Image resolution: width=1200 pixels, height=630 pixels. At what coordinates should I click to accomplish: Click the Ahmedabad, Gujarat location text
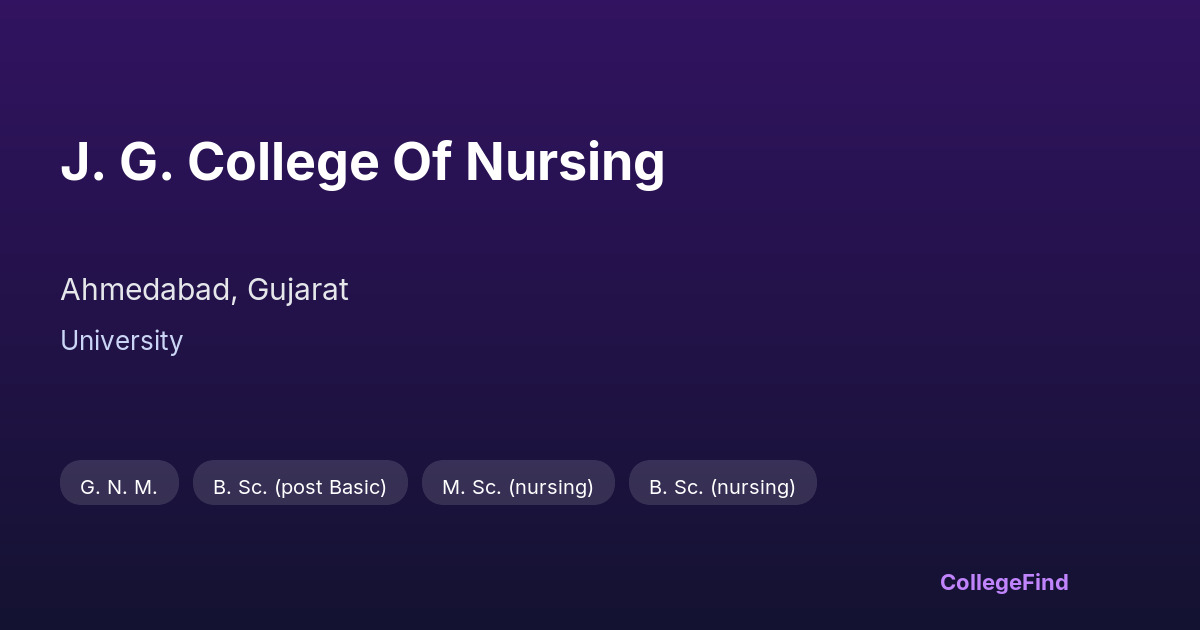click(x=204, y=290)
